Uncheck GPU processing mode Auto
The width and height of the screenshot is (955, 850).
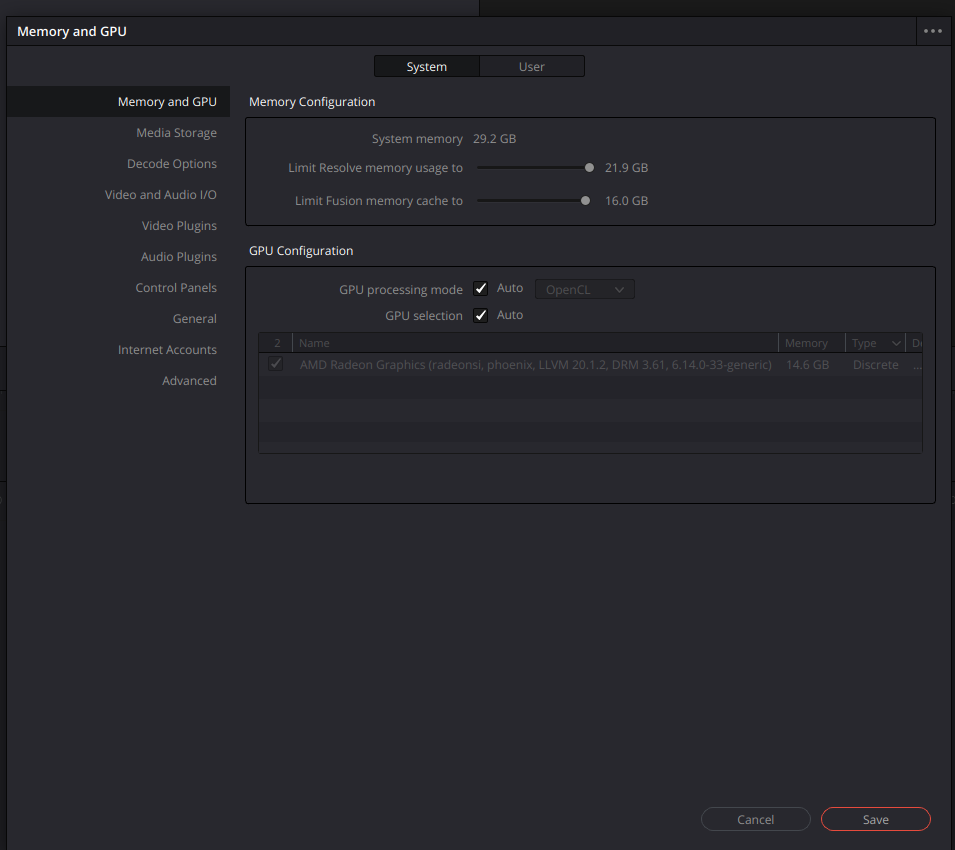click(x=481, y=289)
